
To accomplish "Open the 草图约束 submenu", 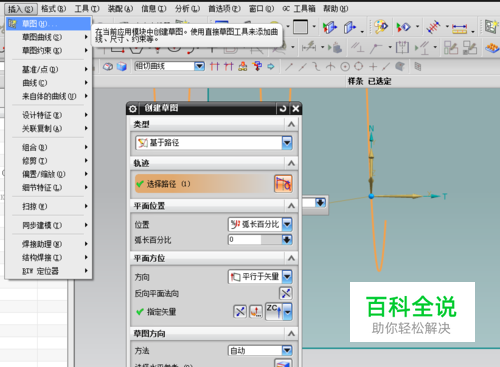I will (x=49, y=50).
